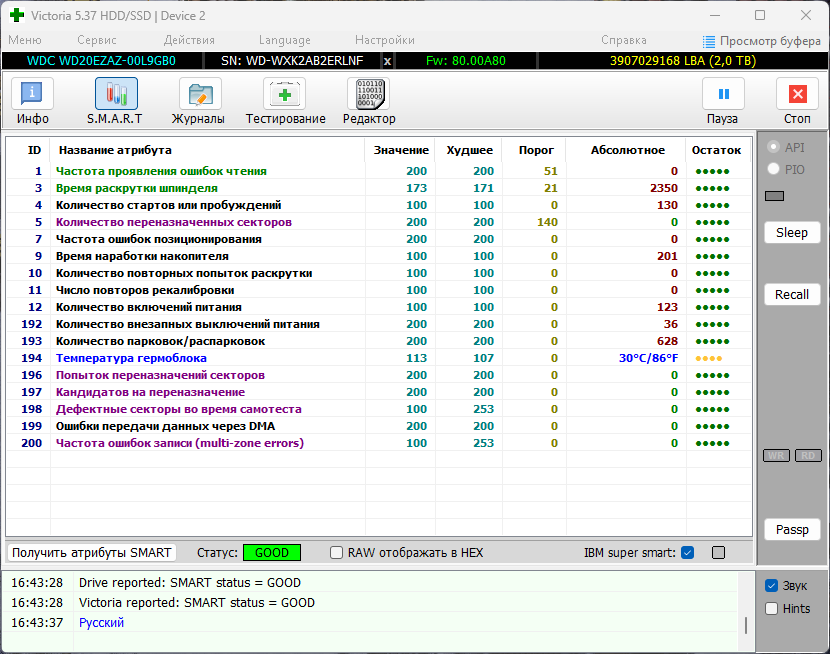
Task: Click the green cross Victoria app icon
Action: (17, 15)
